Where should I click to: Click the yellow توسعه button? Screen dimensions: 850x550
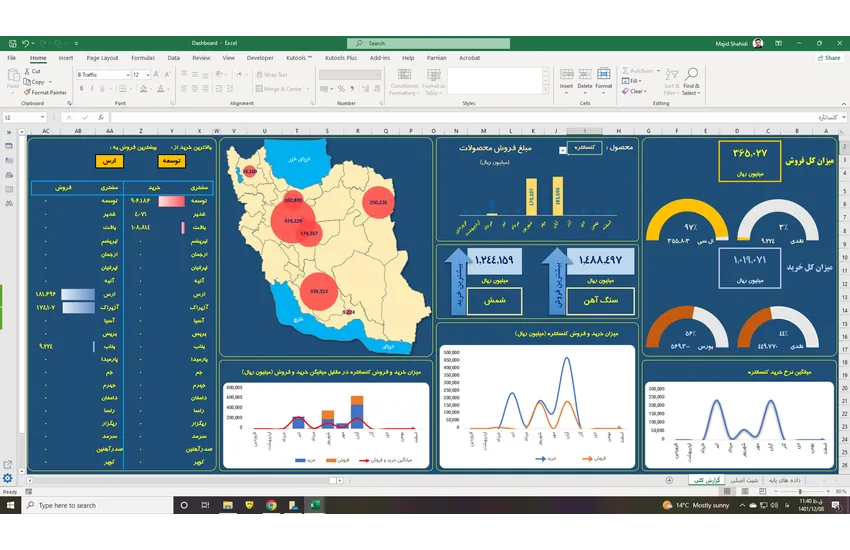(171, 161)
